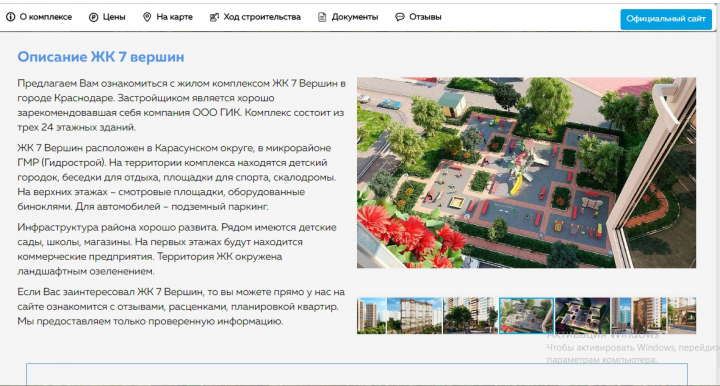Click the speech bubble icon beside Отзывы
The width and height of the screenshot is (720, 386).
400,17
